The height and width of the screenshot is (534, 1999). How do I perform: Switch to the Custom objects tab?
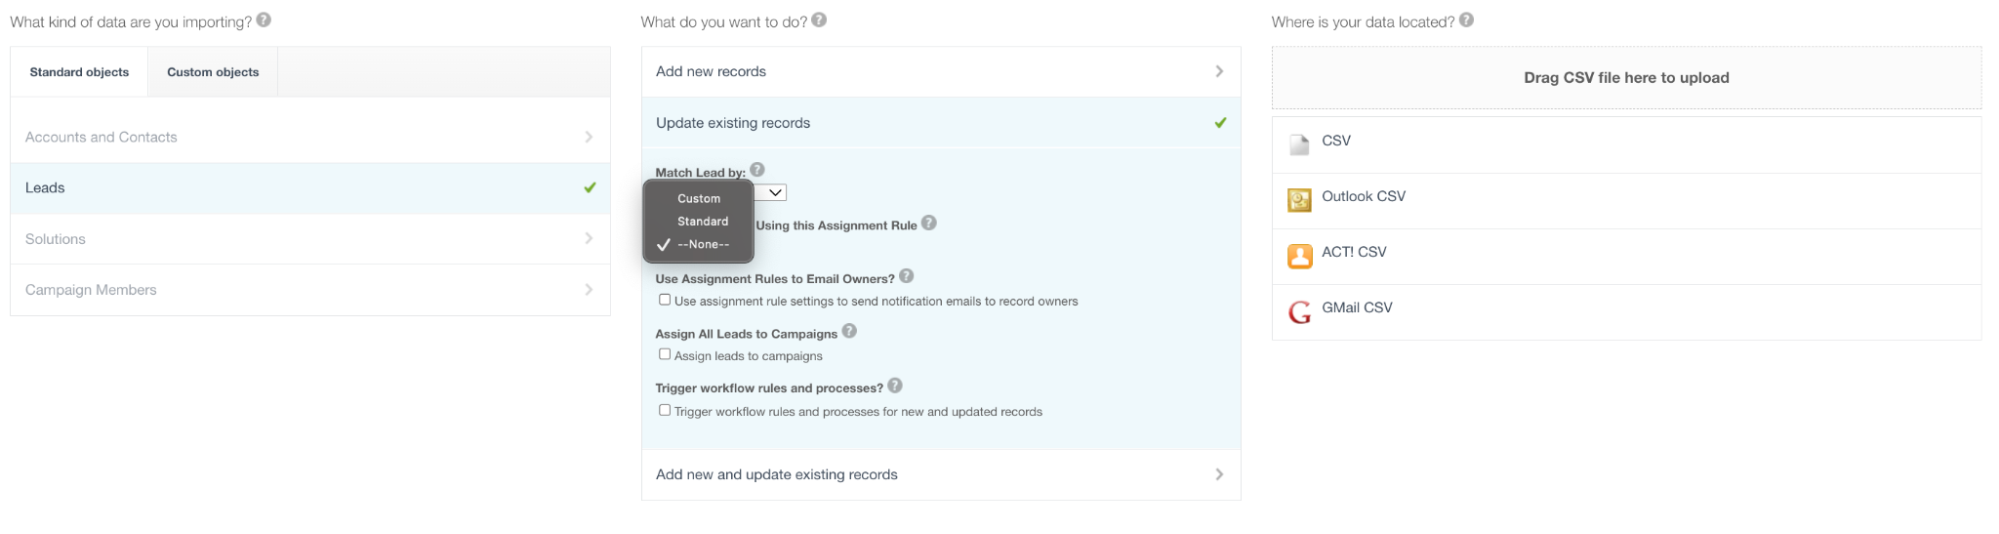pyautogui.click(x=213, y=72)
